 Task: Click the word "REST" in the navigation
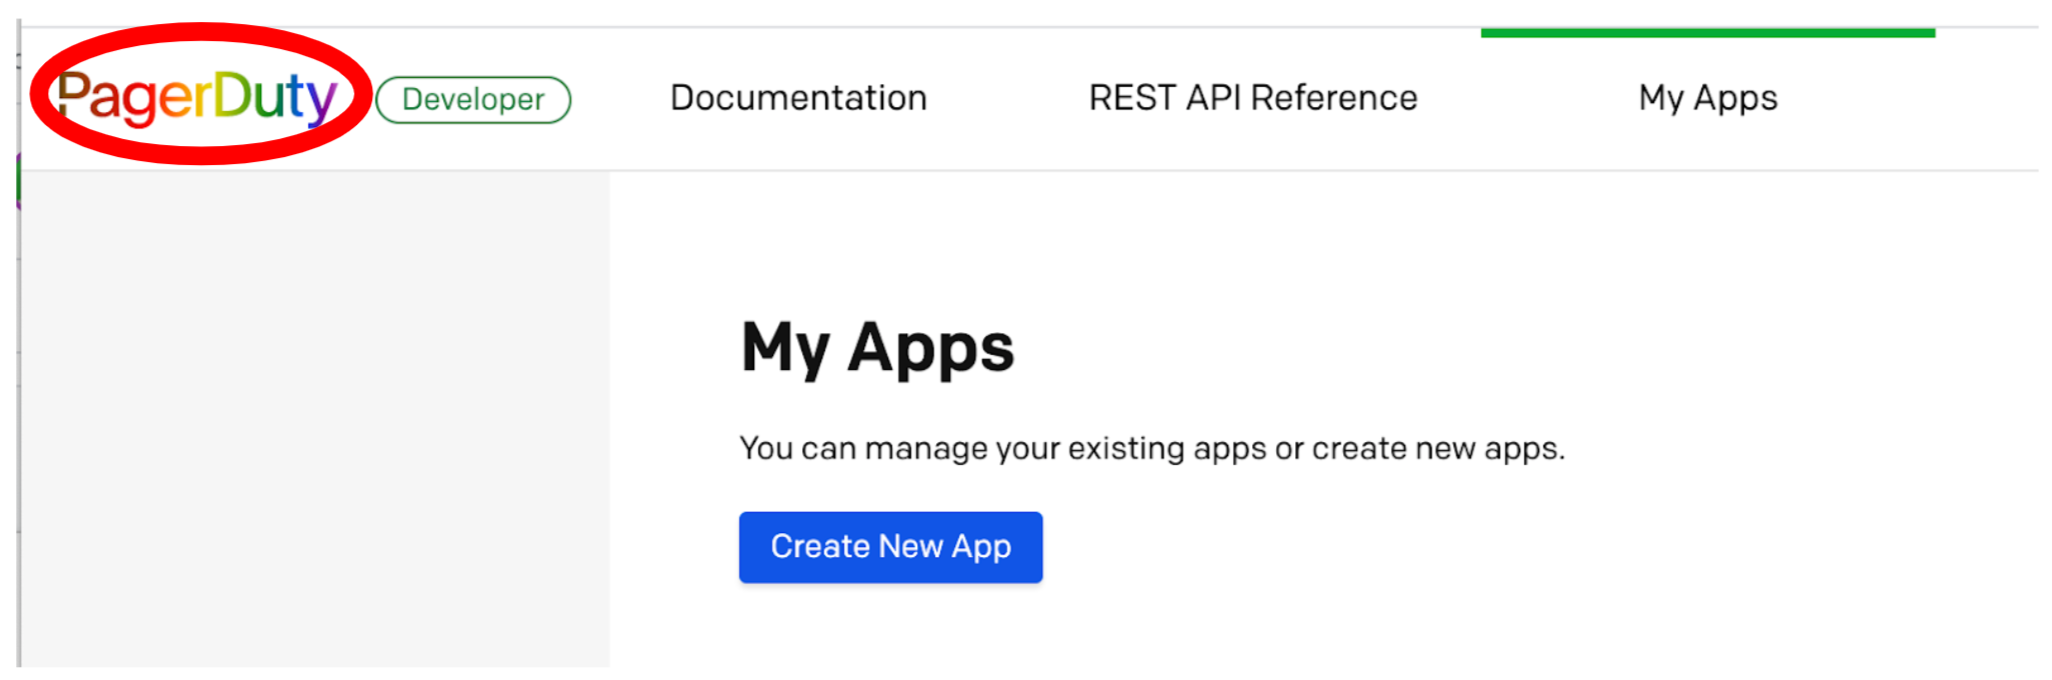tap(1132, 98)
